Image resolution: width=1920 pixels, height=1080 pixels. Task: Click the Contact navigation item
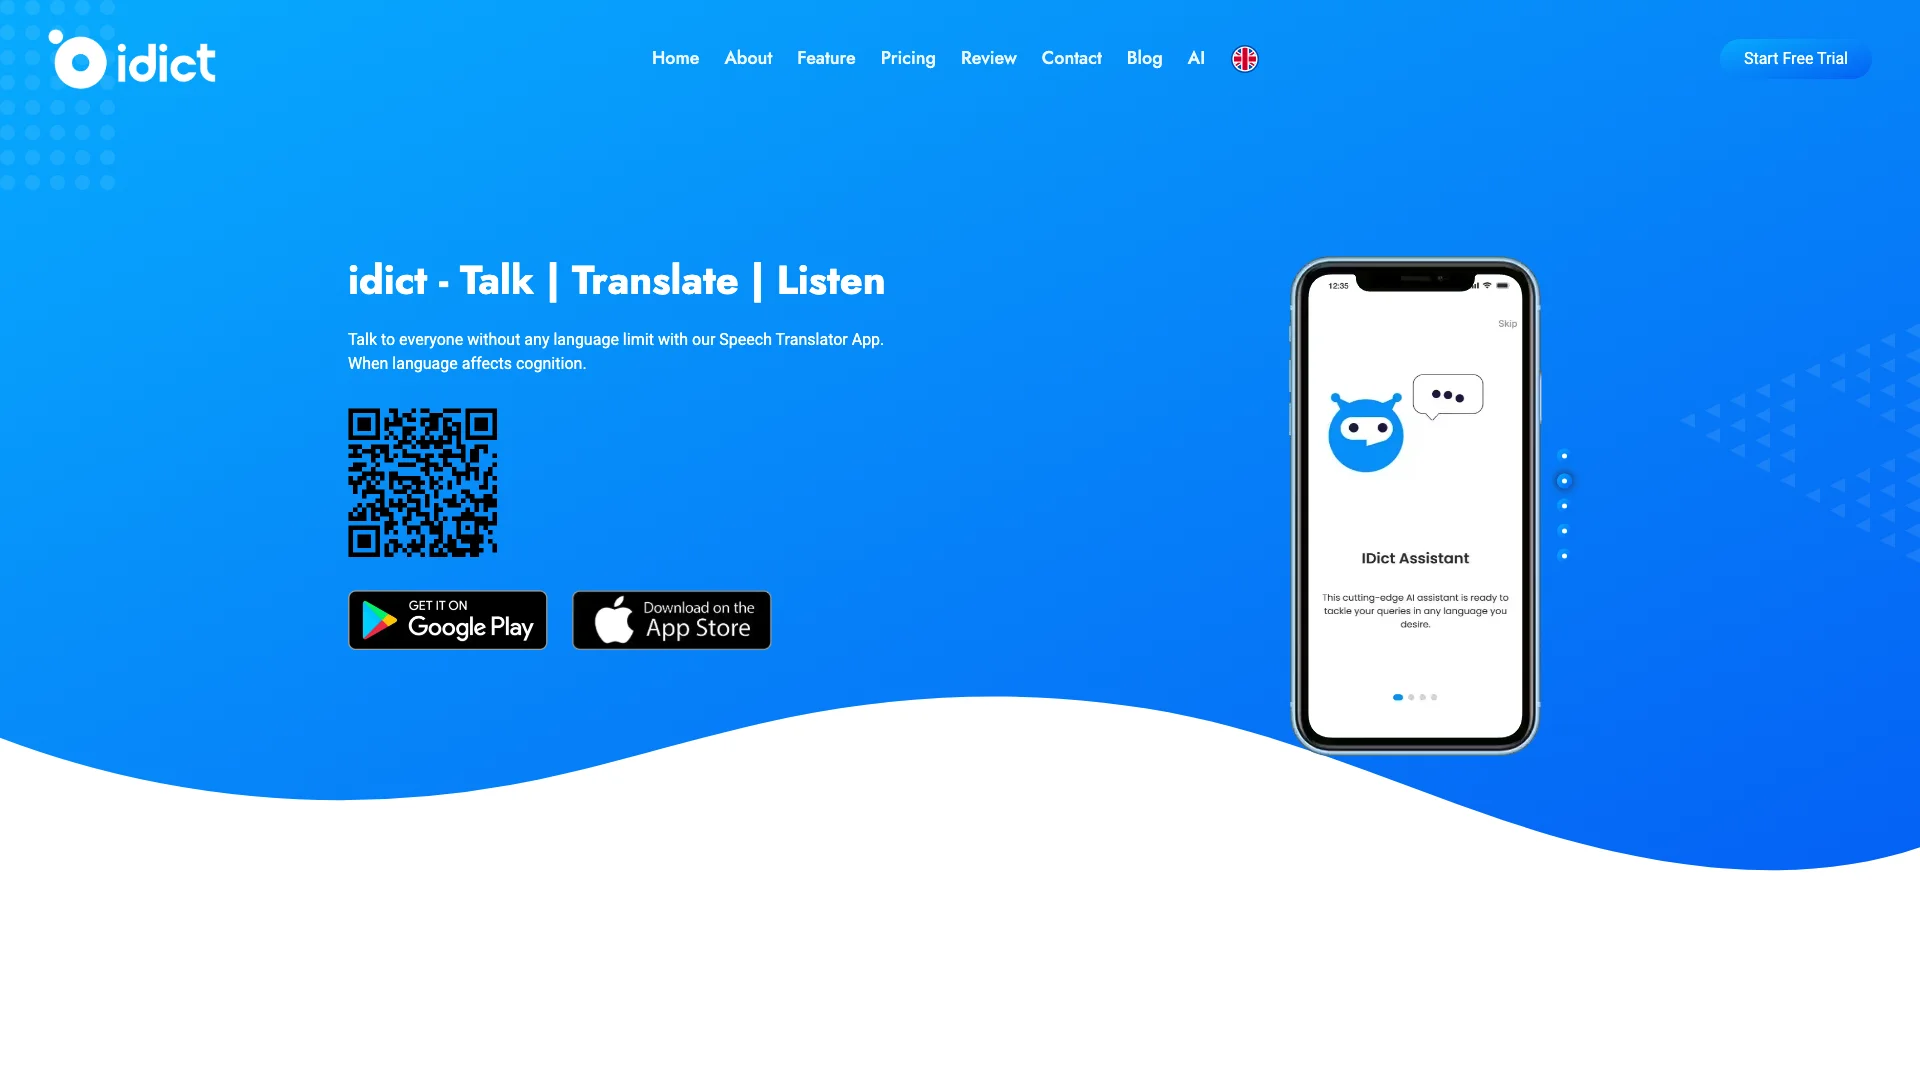click(1072, 58)
